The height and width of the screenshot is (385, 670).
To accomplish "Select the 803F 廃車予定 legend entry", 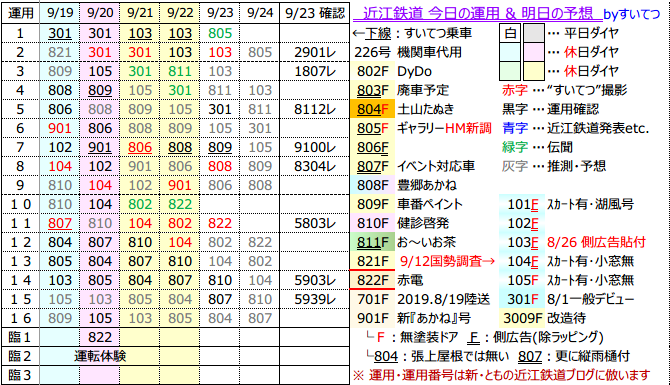I will pos(403,90).
